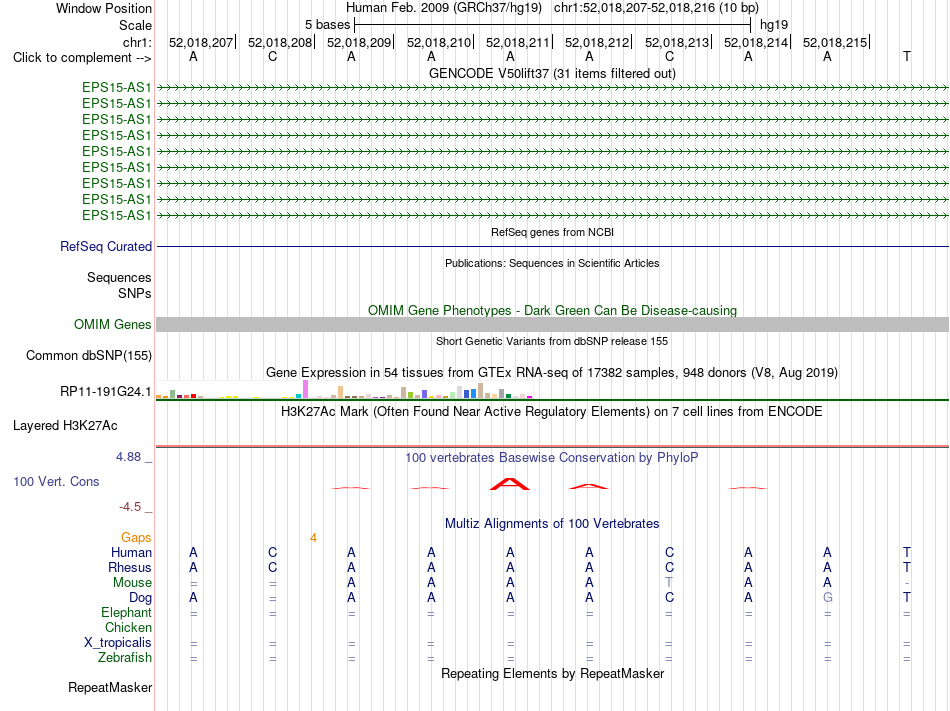Click the gray T in Mouse row
950x711 pixels.
click(669, 583)
